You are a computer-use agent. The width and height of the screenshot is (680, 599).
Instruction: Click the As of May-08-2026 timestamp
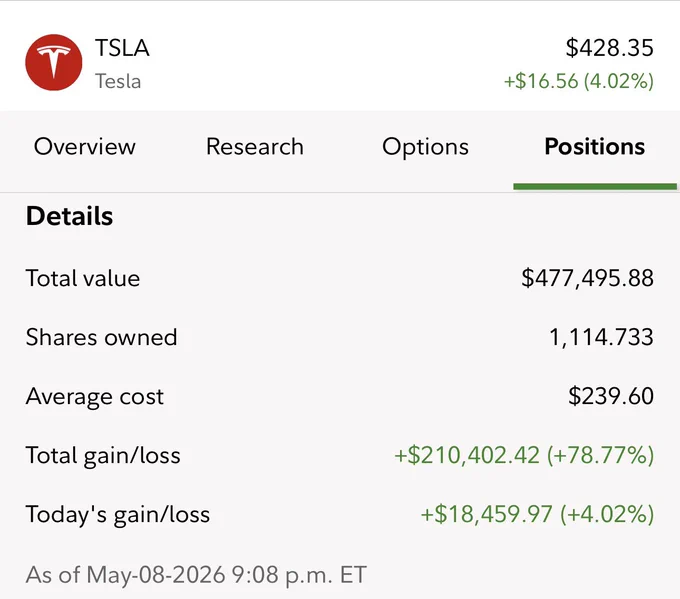(x=196, y=575)
